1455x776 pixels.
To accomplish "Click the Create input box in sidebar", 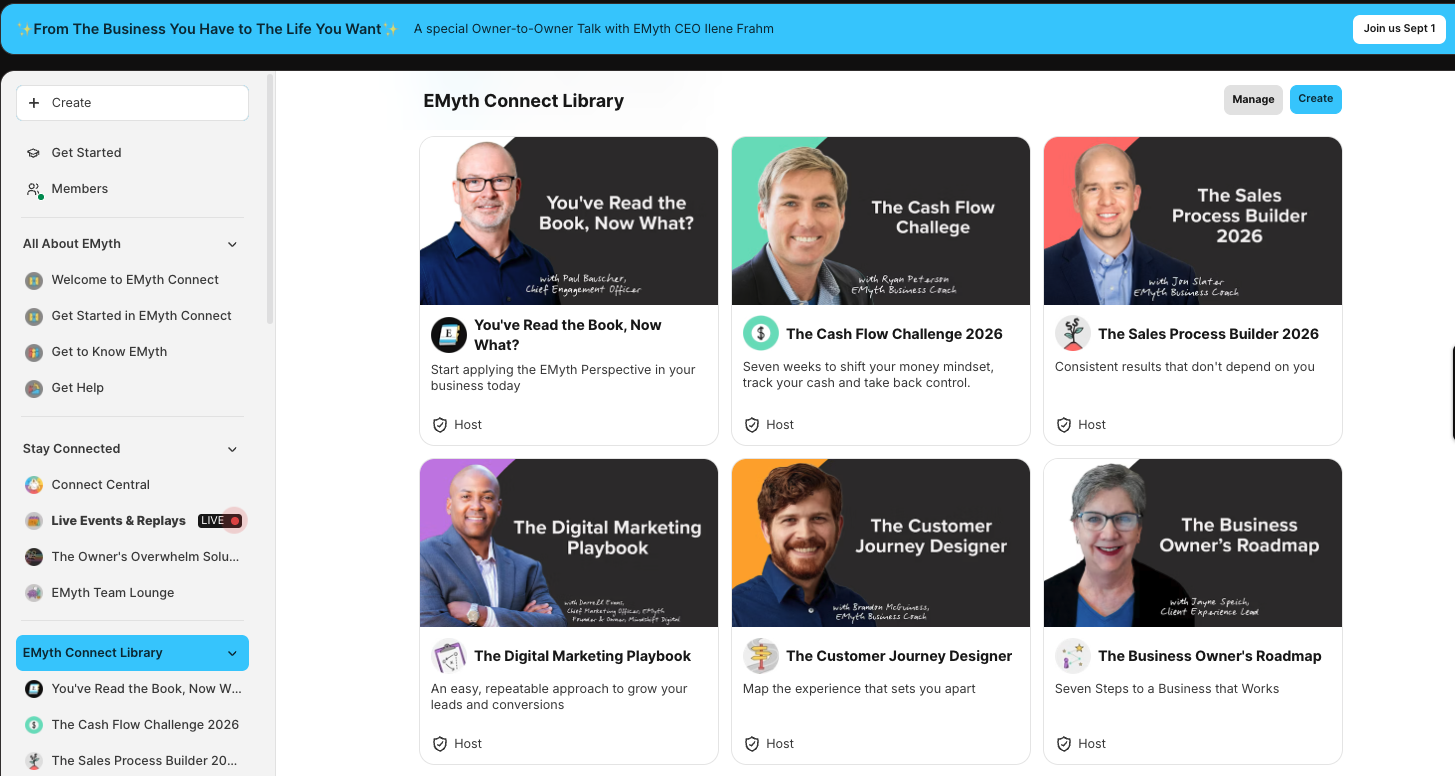I will click(132, 103).
